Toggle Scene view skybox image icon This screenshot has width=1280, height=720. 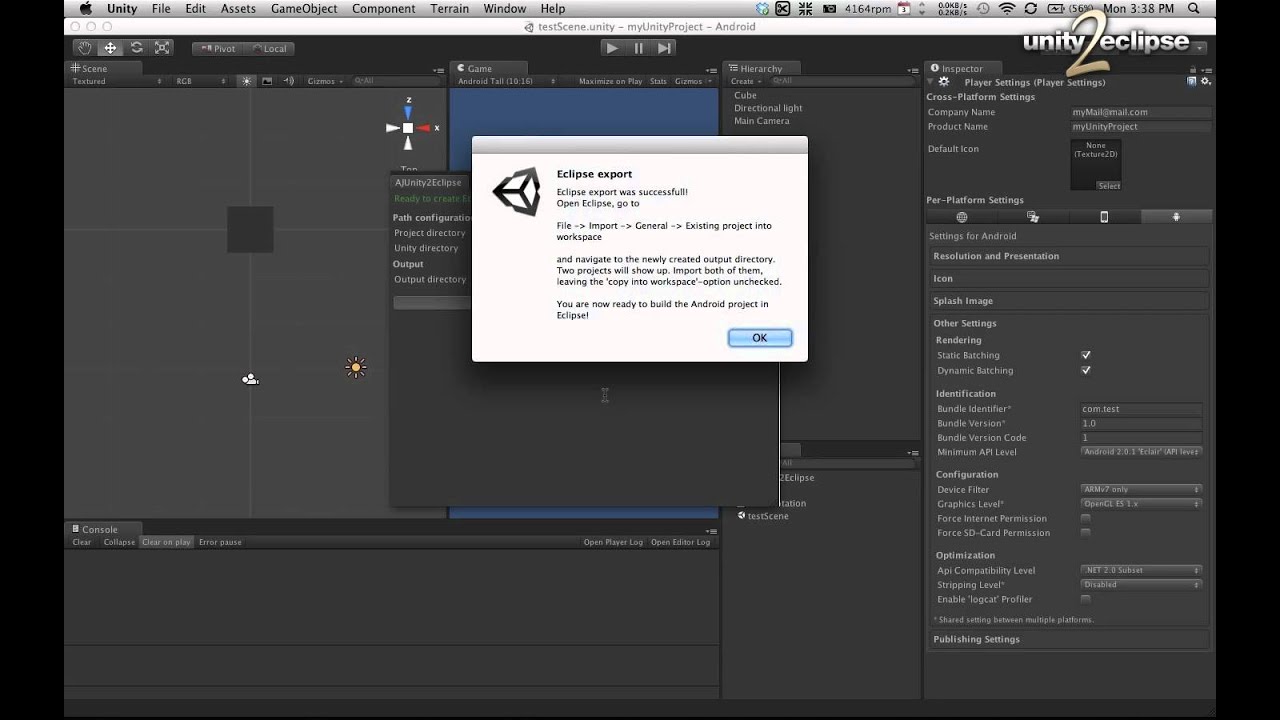pyautogui.click(x=267, y=81)
